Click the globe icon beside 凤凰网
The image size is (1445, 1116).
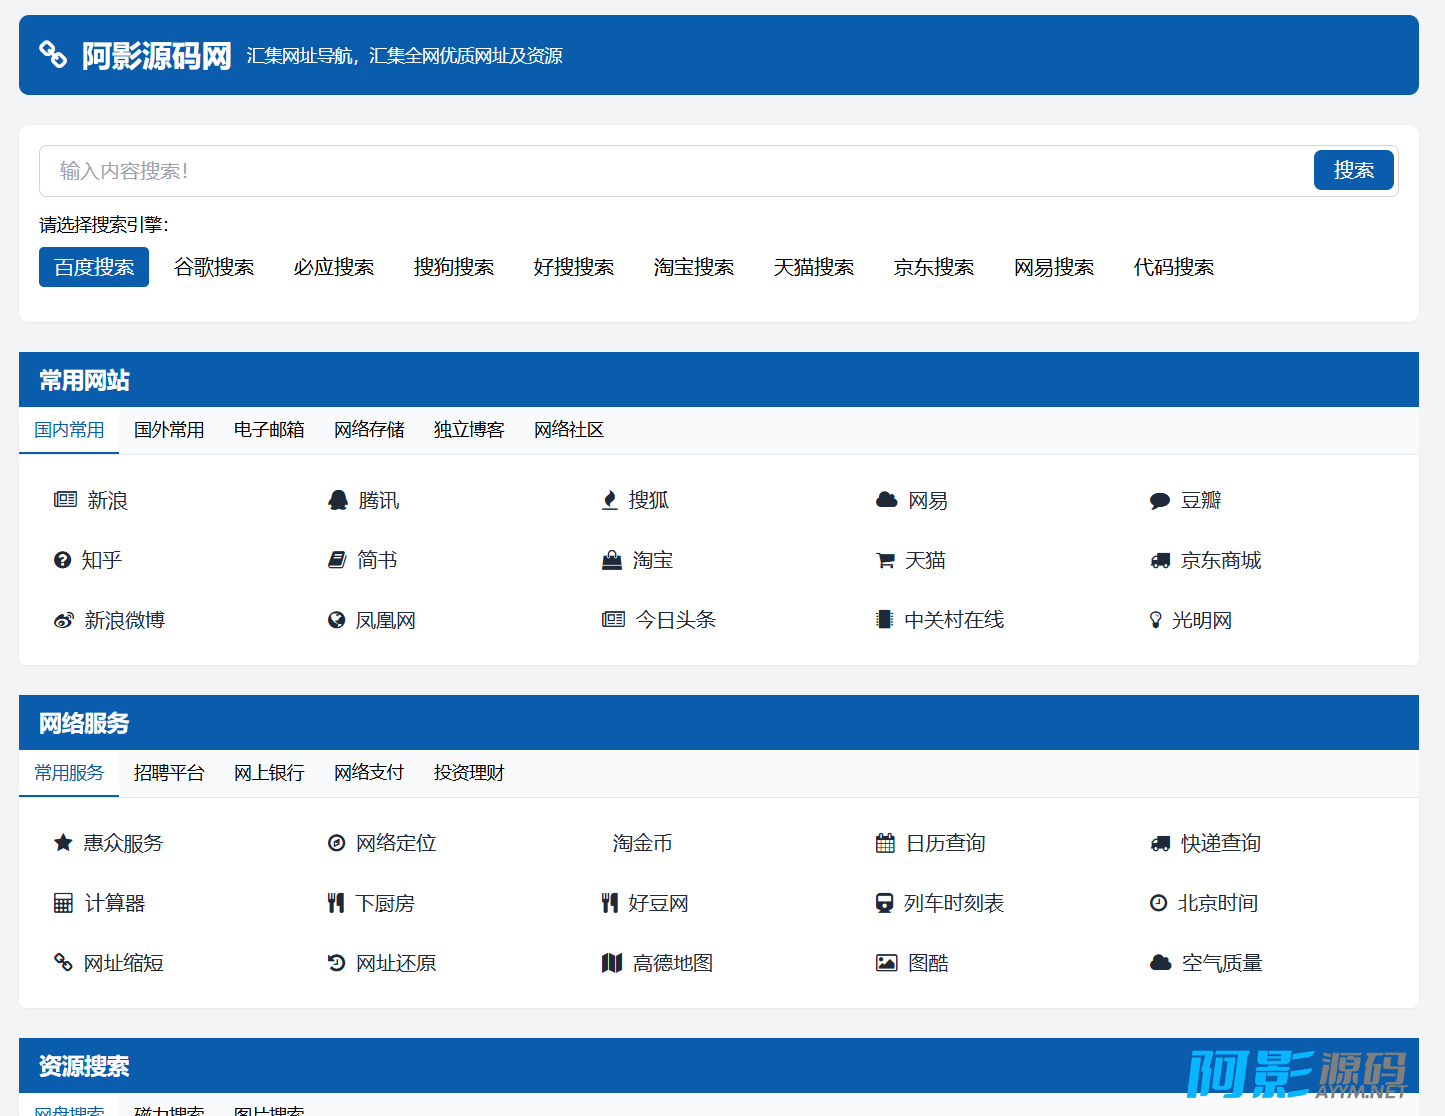tap(336, 620)
